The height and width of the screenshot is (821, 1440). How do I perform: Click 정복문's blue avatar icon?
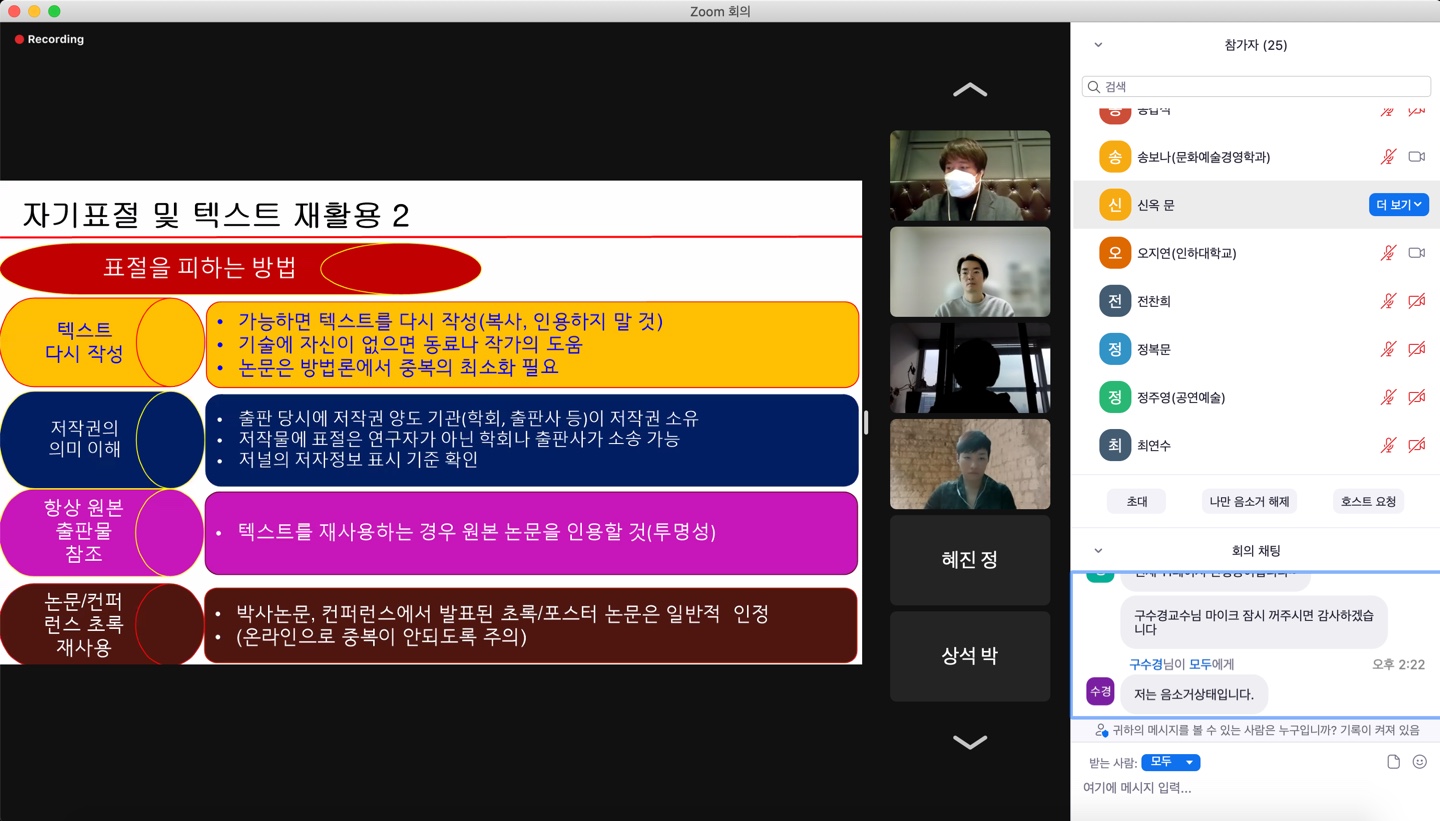[1115, 349]
